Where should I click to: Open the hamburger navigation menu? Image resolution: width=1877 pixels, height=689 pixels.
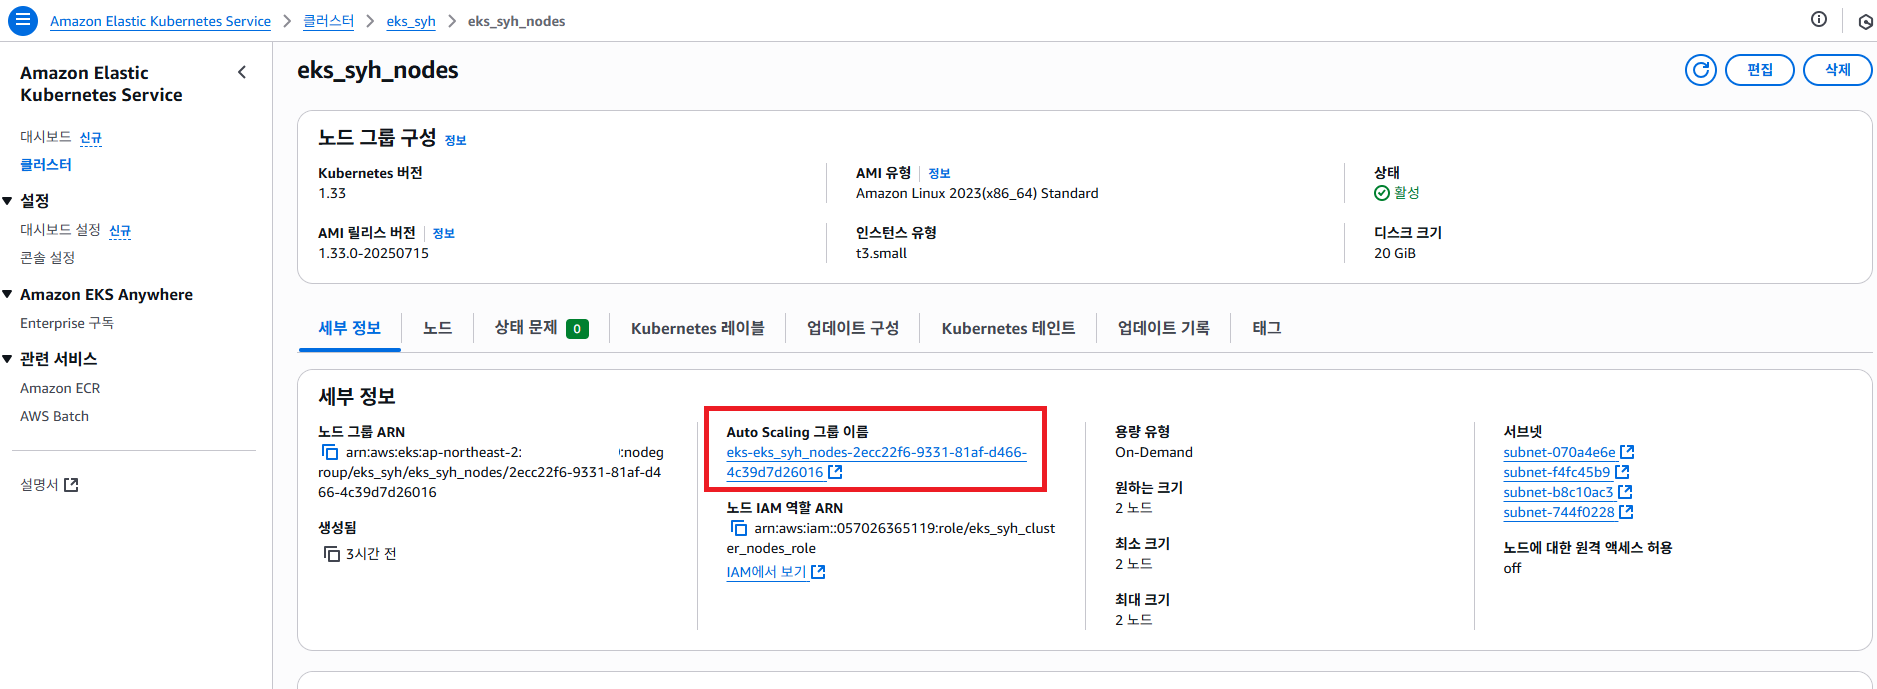click(23, 20)
